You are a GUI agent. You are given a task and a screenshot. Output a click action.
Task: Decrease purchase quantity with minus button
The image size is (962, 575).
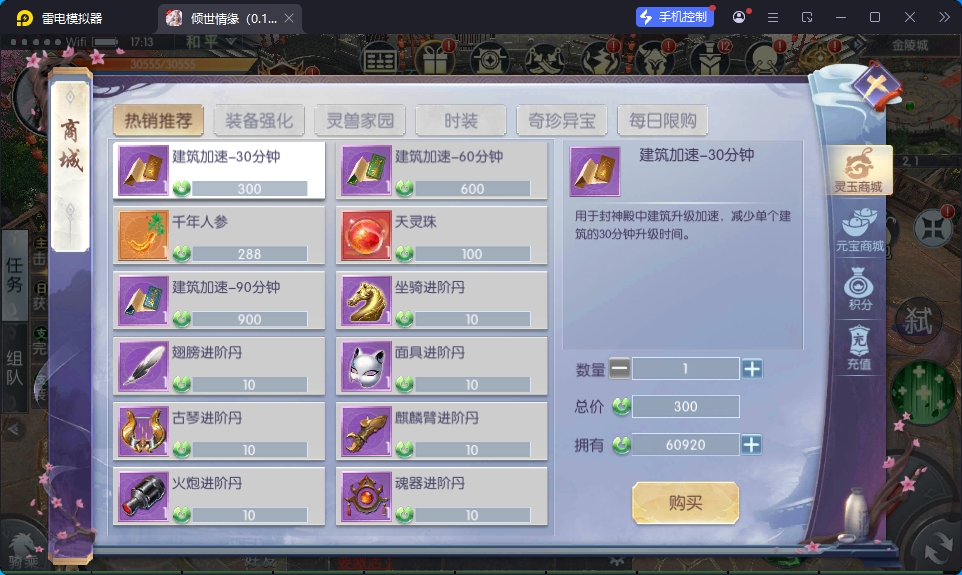619,369
